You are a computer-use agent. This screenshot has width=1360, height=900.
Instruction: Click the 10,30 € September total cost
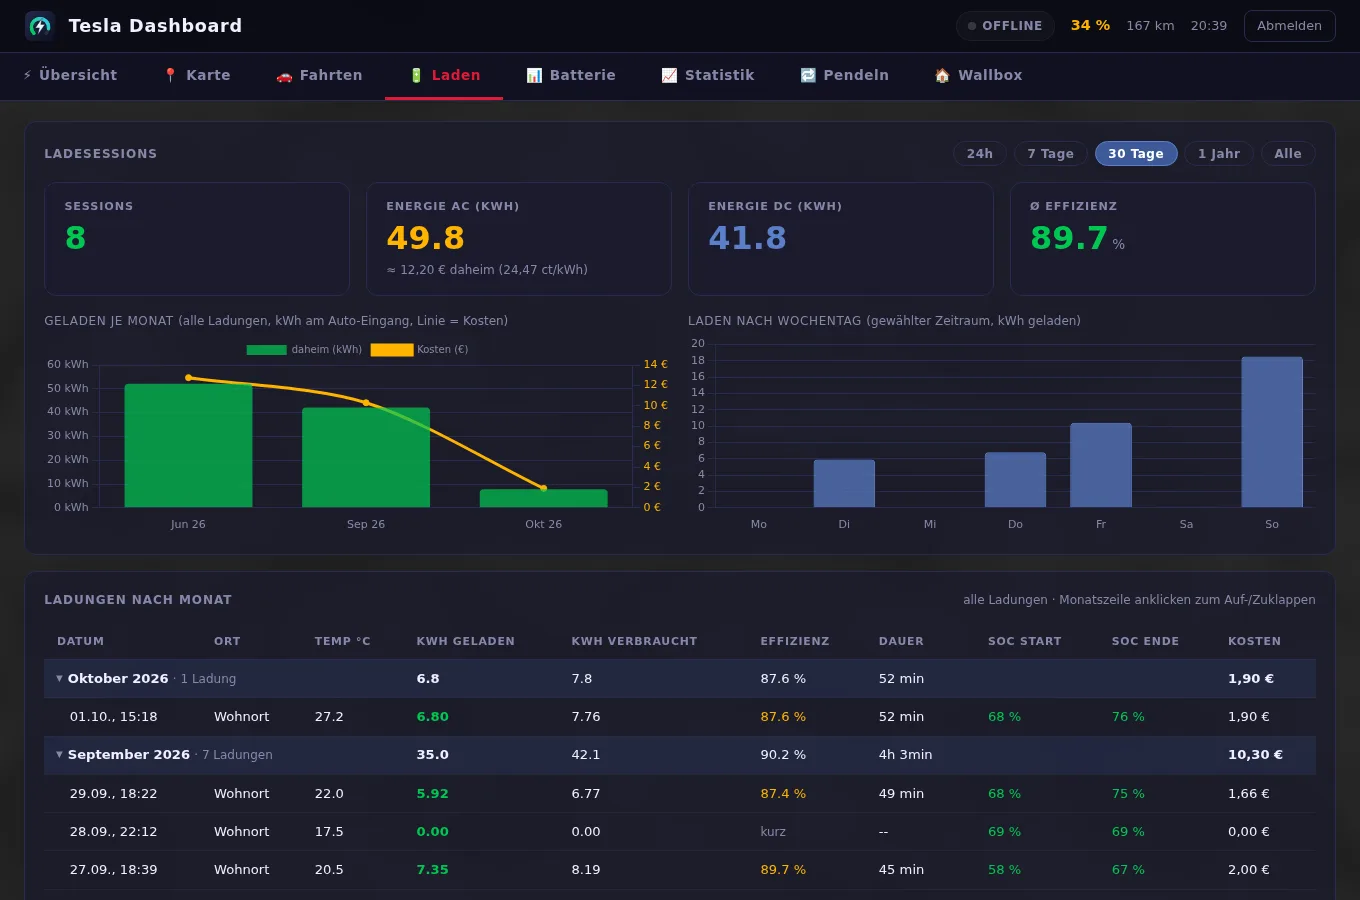(x=1255, y=755)
